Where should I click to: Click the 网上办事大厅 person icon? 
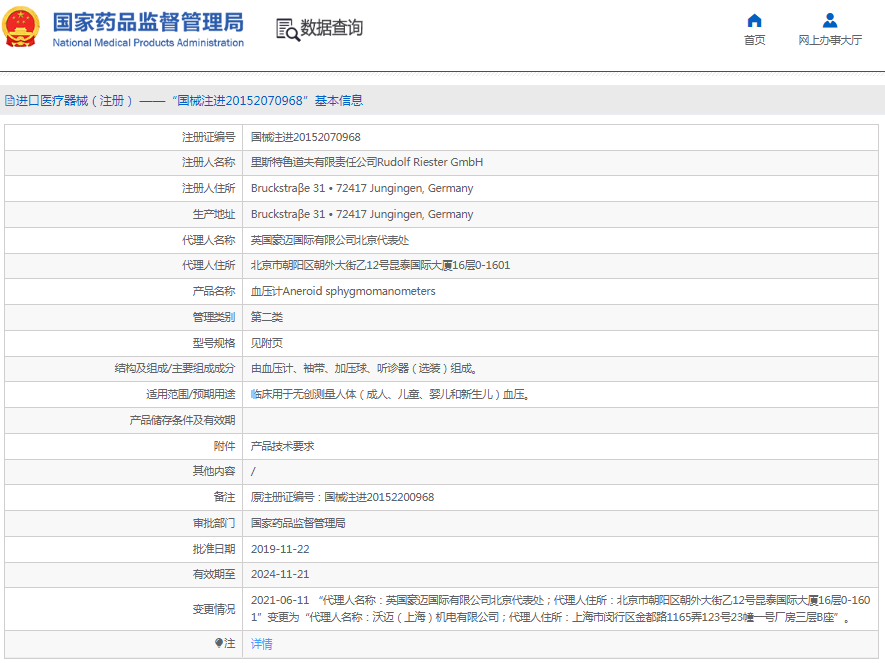coord(829,20)
